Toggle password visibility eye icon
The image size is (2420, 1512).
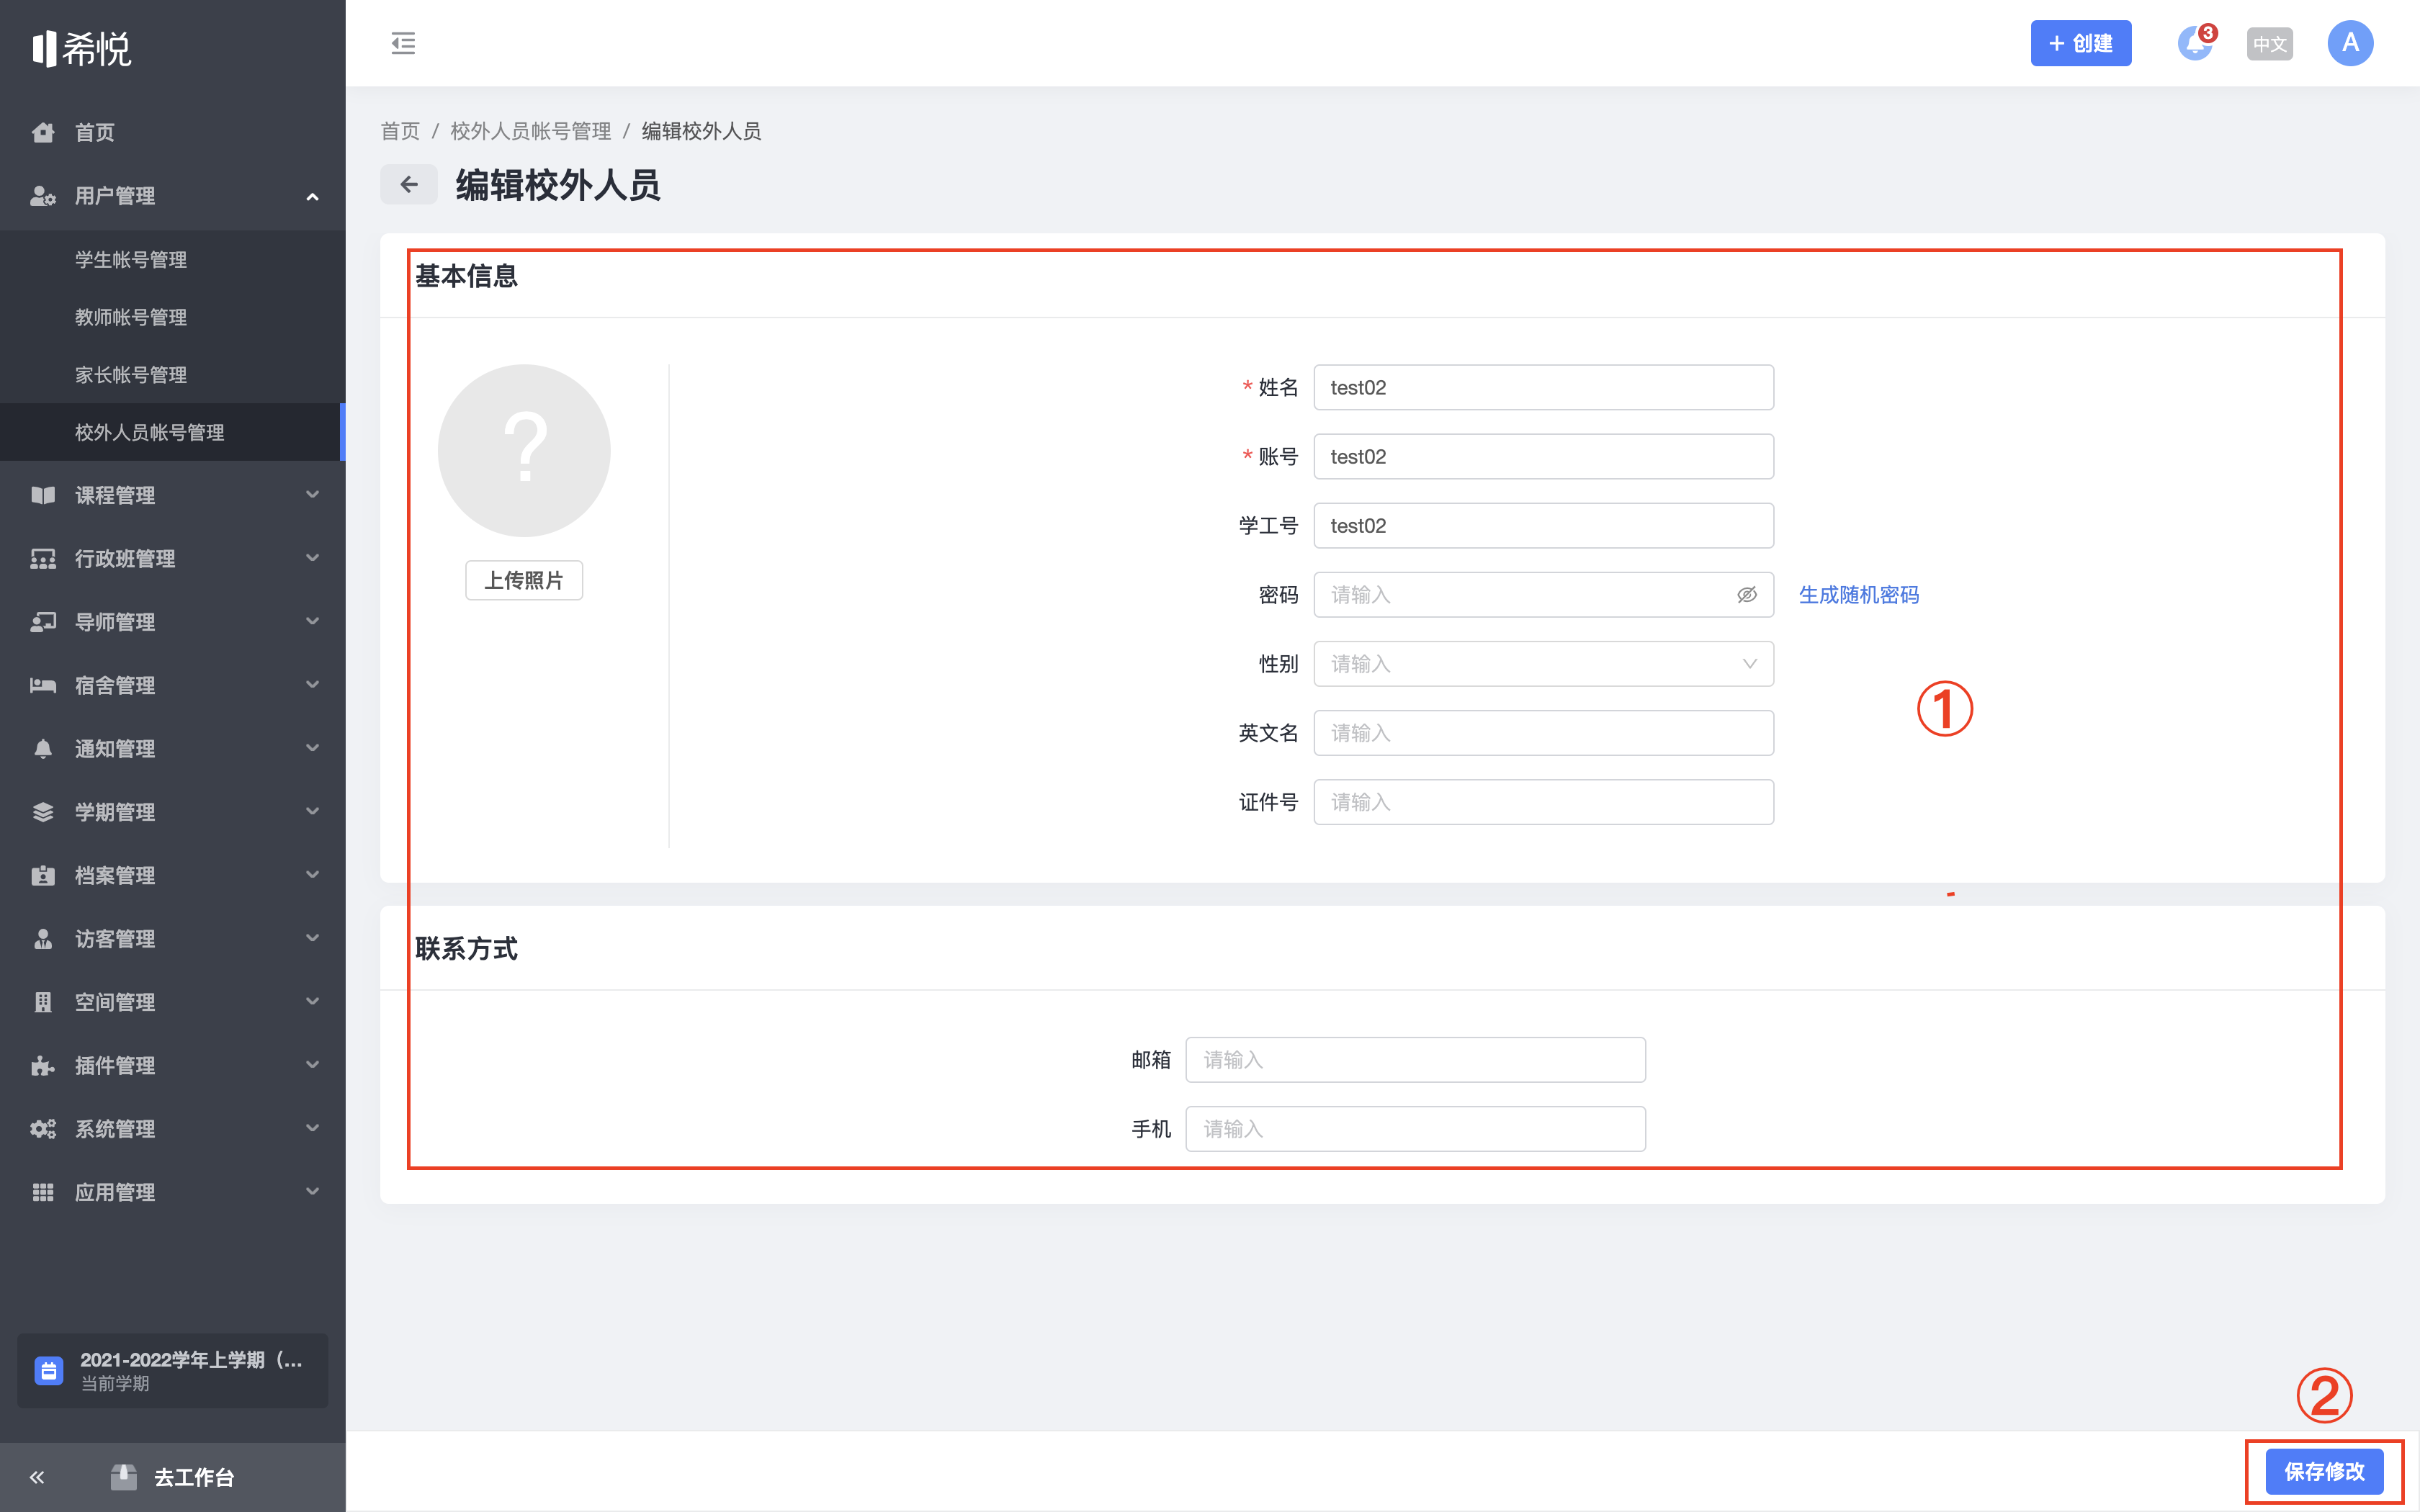[1747, 595]
